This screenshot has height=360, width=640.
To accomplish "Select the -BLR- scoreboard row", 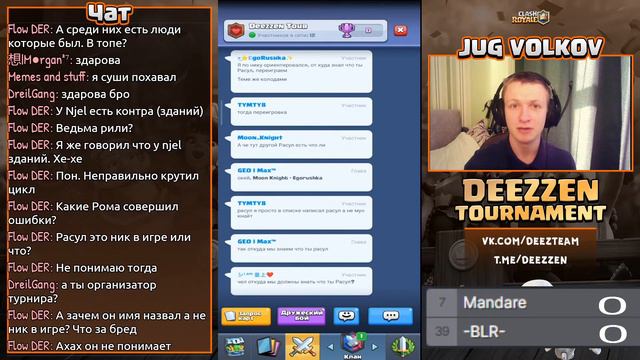I will pyautogui.click(x=533, y=332).
